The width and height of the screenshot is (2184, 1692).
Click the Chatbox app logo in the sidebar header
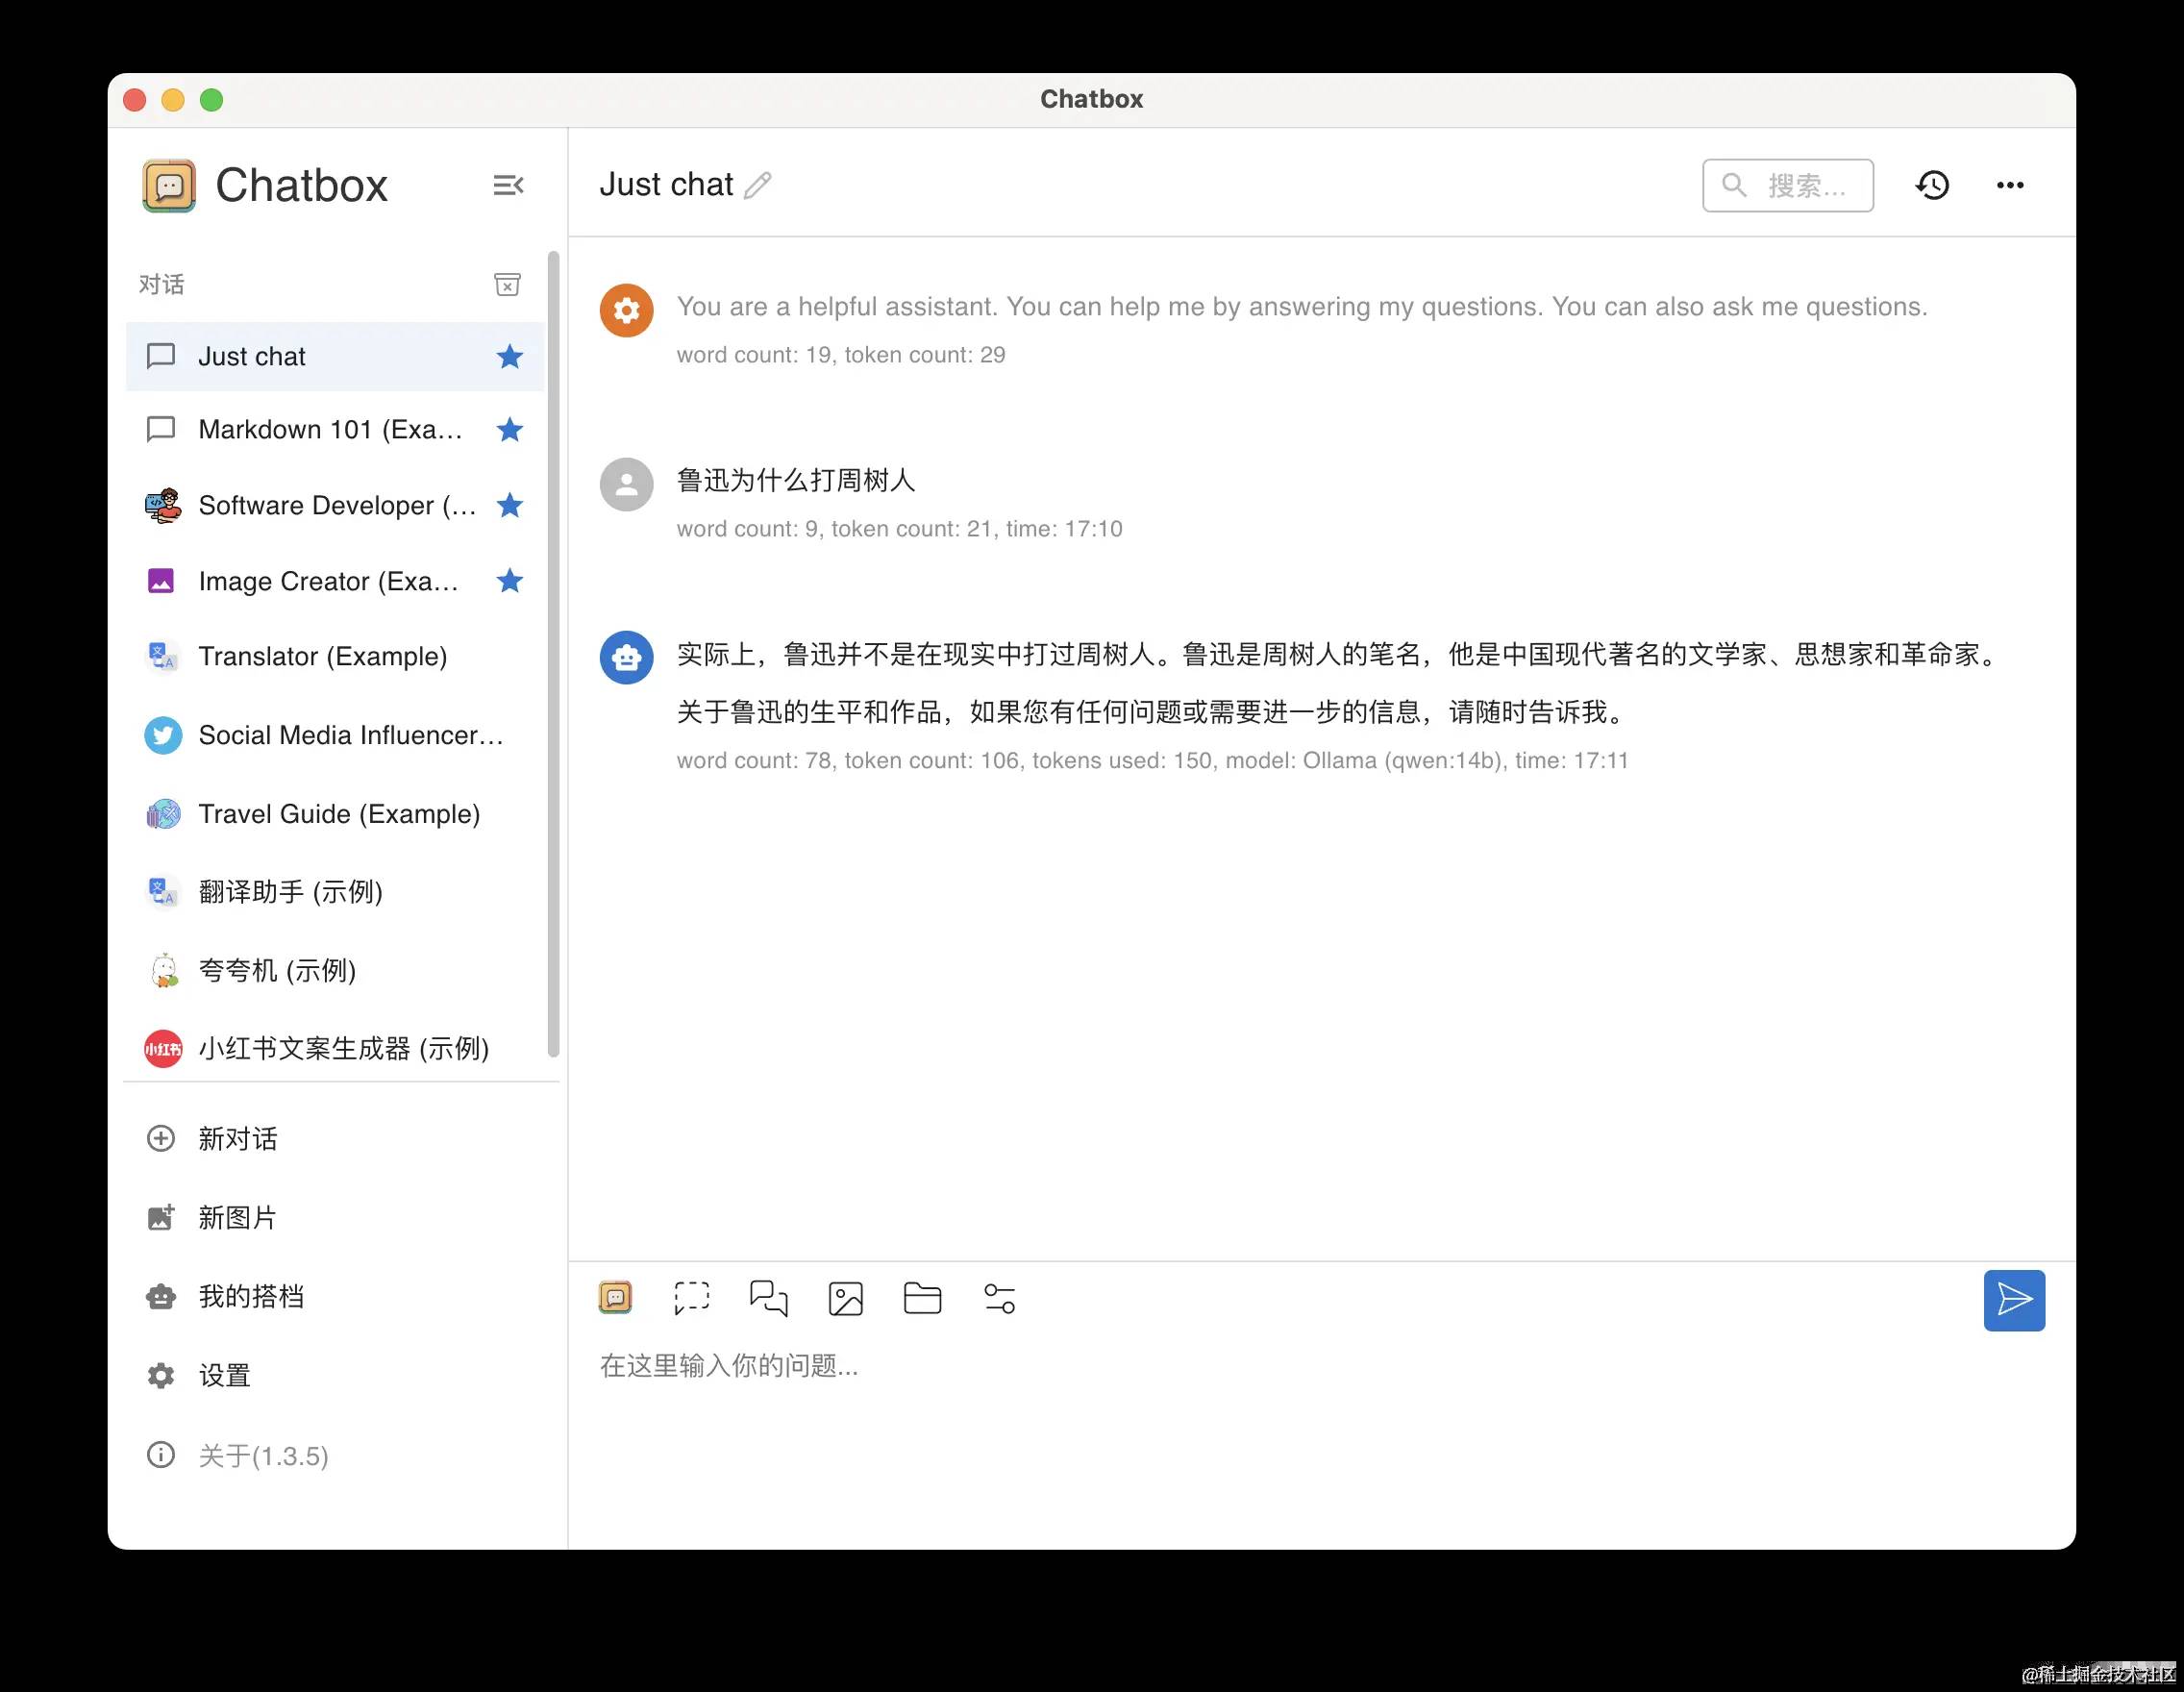pyautogui.click(x=169, y=185)
